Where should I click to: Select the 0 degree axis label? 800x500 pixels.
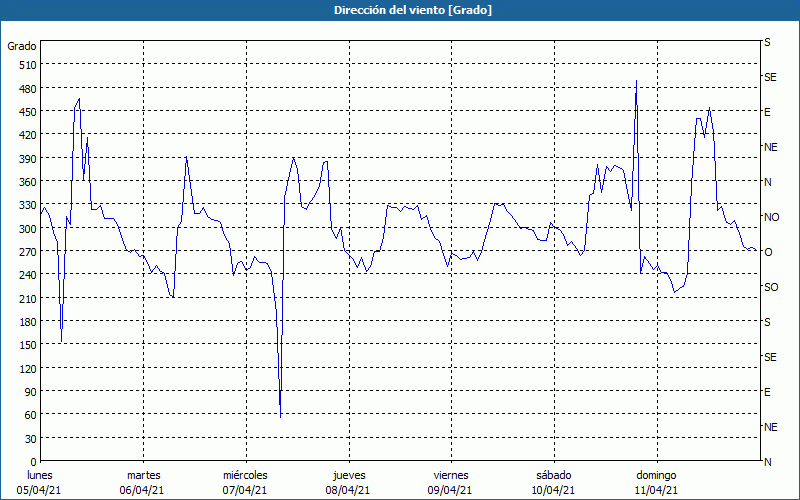(34, 462)
